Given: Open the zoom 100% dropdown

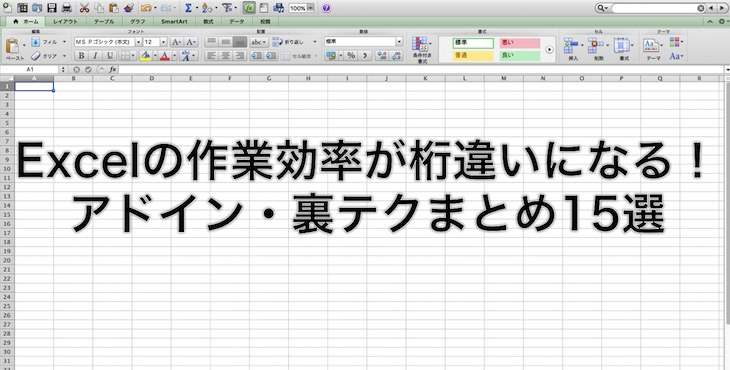Looking at the screenshot, I should point(310,8).
